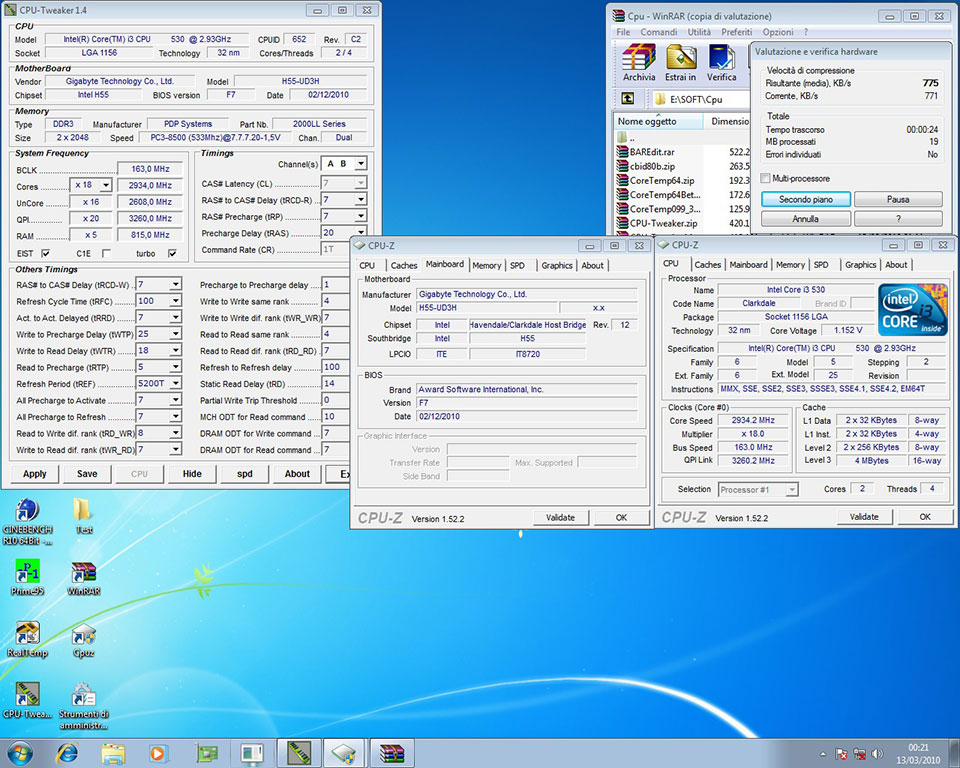The image size is (960, 768).
Task: Select the CPU-Tweaker.zip archive icon
Action: pyautogui.click(x=623, y=224)
